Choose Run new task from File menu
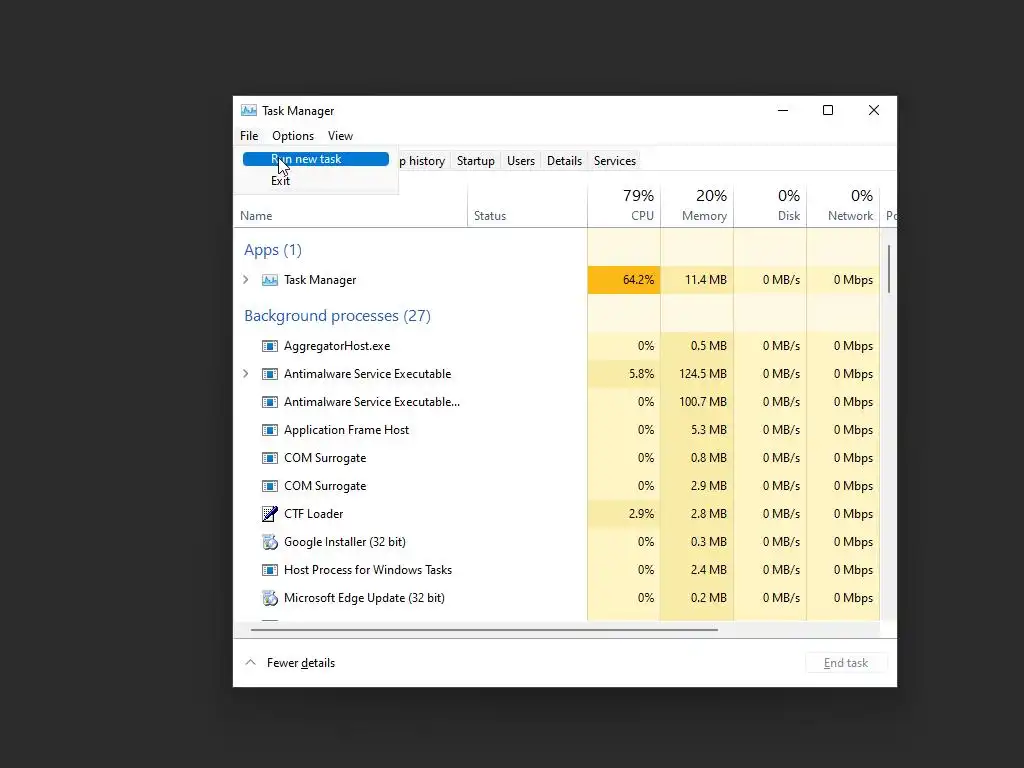The width and height of the screenshot is (1024, 768). (x=316, y=159)
